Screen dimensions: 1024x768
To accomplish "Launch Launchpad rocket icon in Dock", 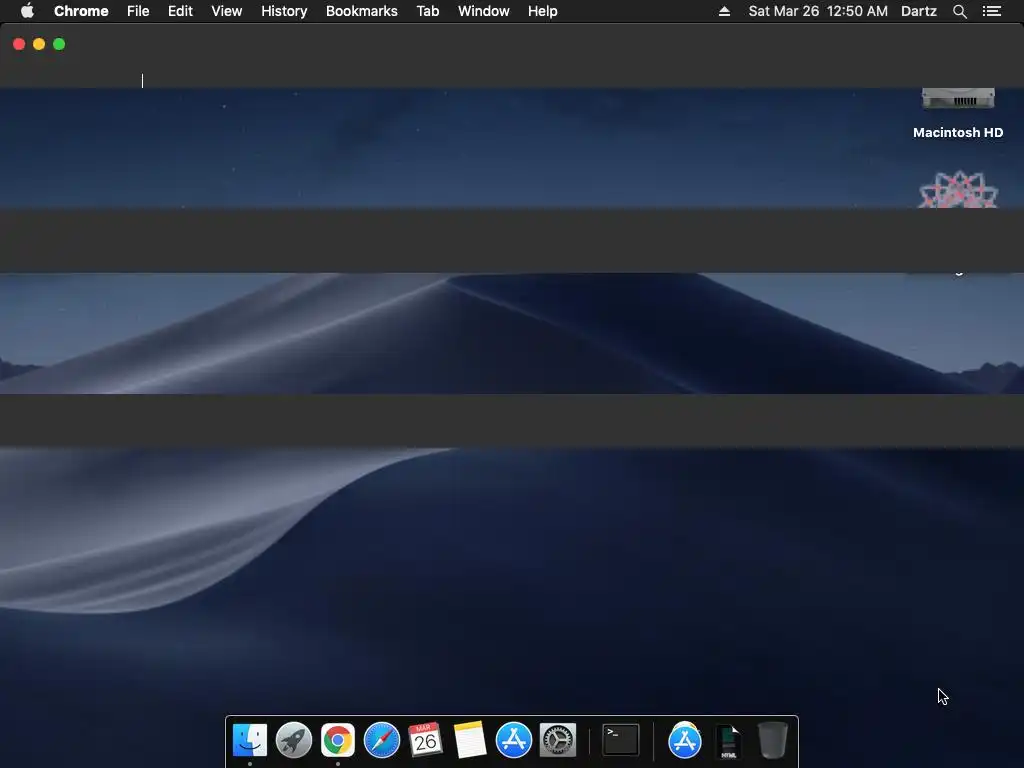I will (293, 740).
